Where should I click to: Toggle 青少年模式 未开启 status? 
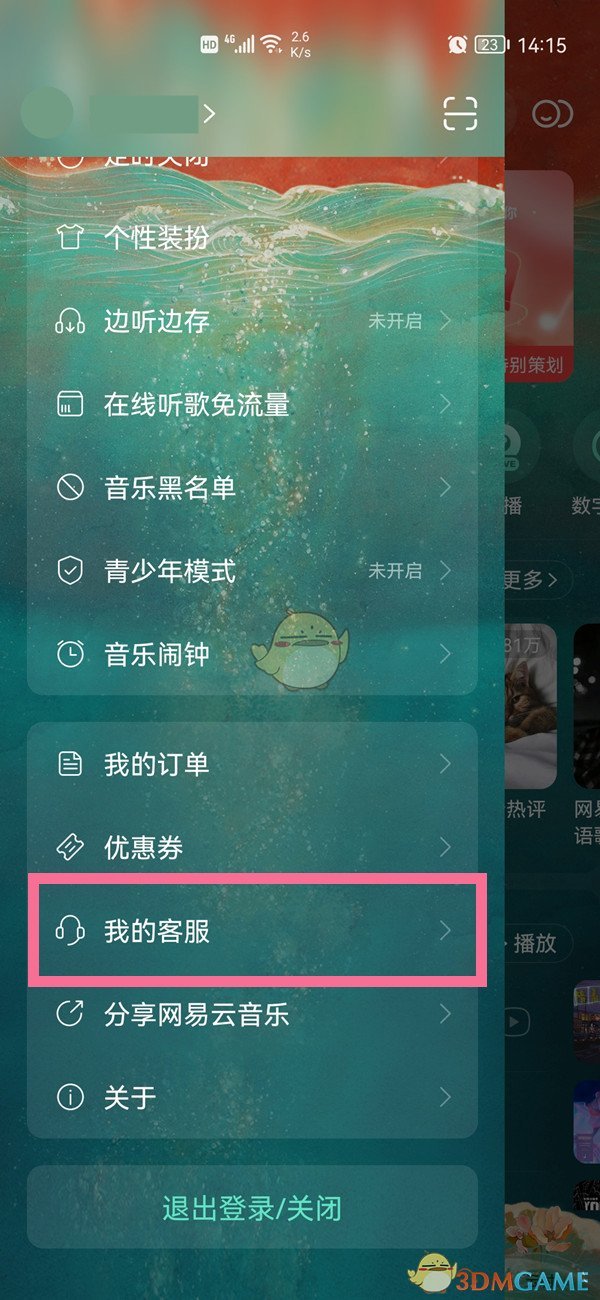[x=395, y=571]
